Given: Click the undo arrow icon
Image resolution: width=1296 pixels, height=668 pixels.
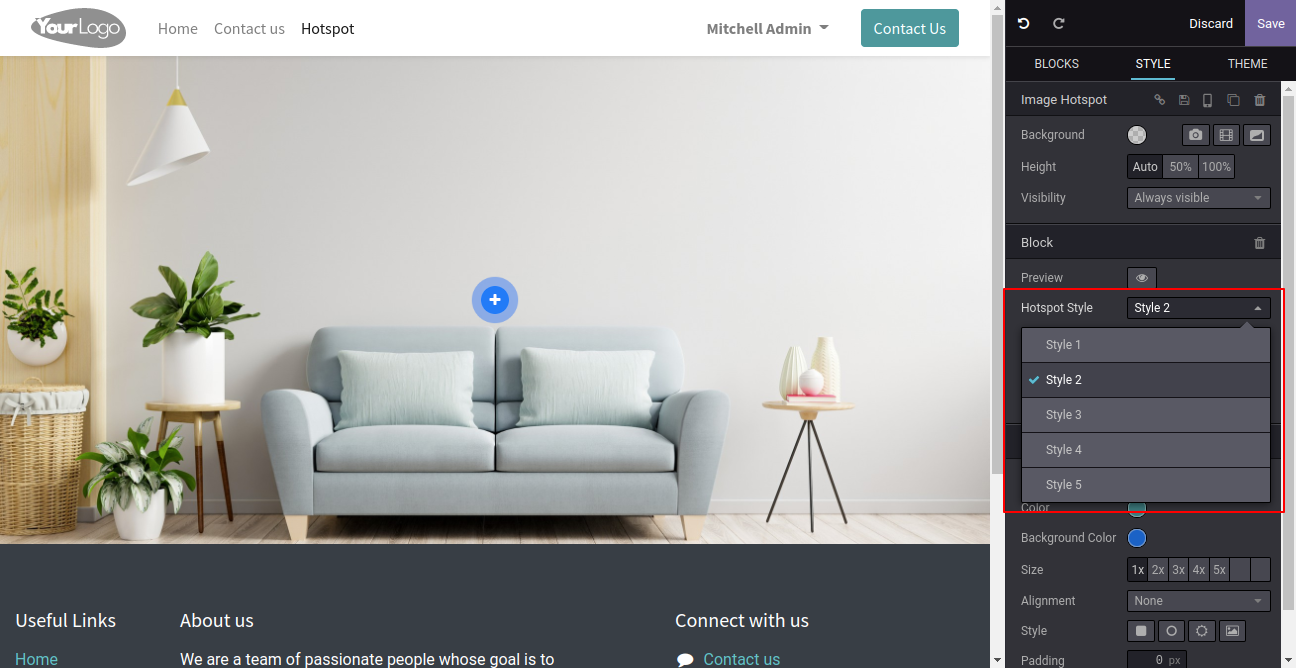Looking at the screenshot, I should [x=1024, y=23].
